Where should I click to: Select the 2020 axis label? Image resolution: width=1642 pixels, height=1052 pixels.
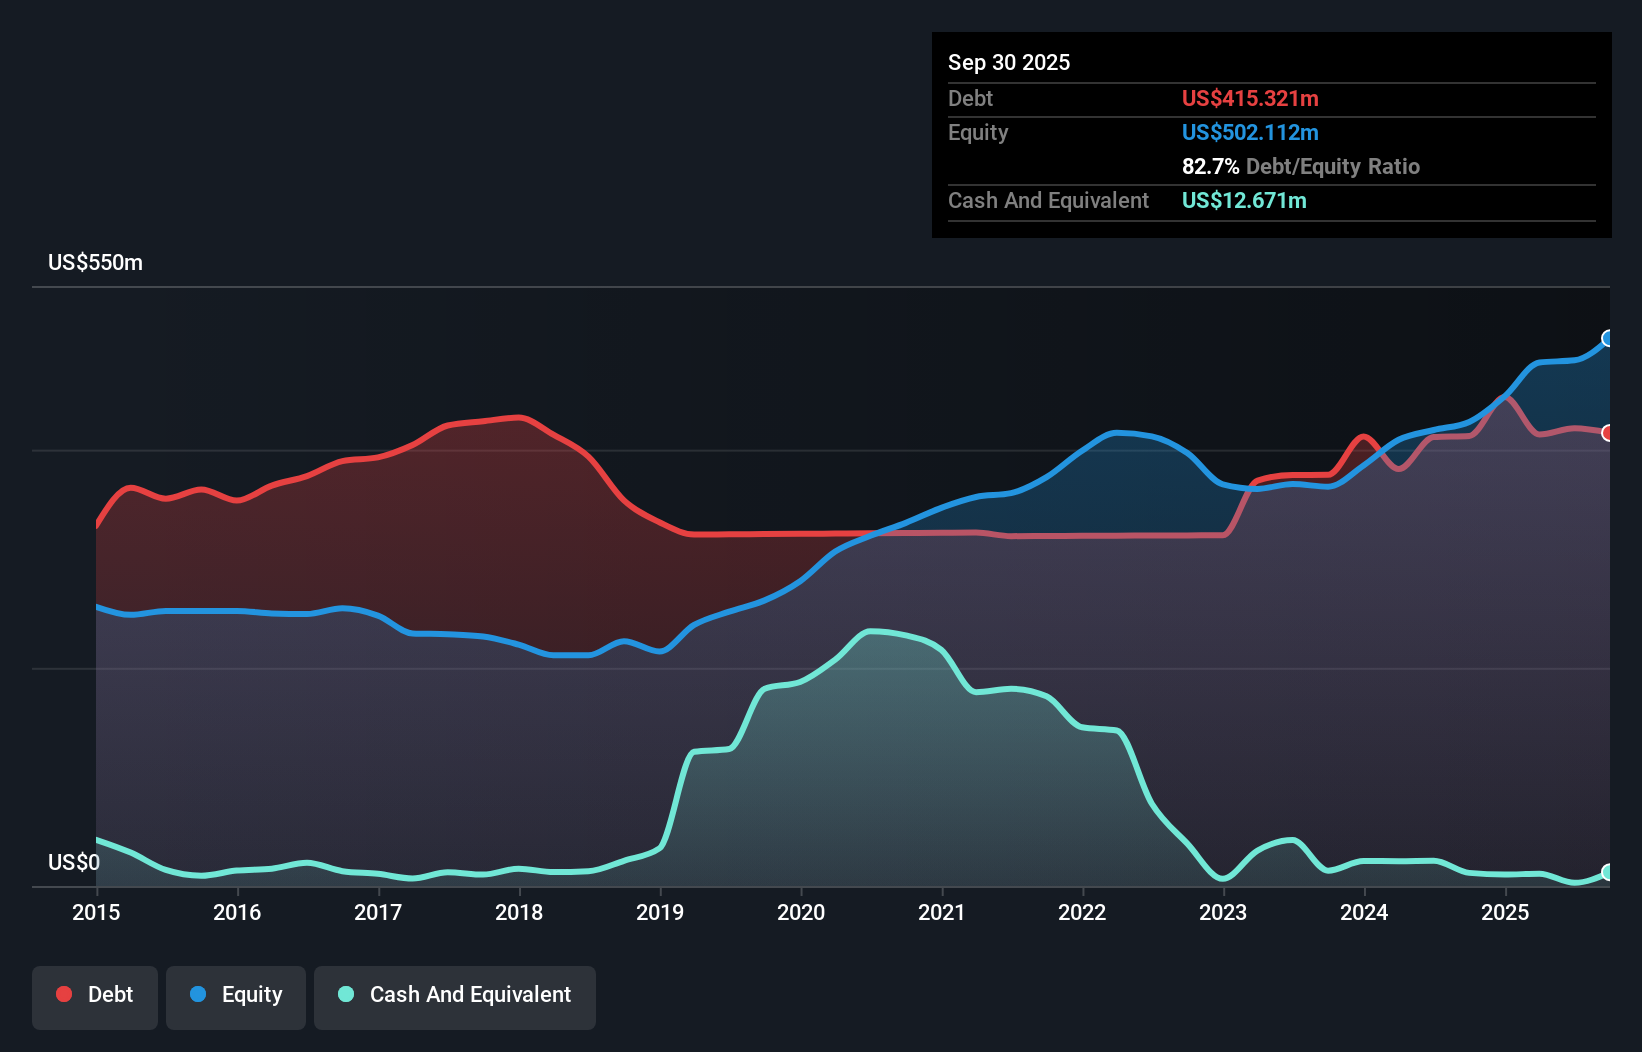(x=801, y=913)
